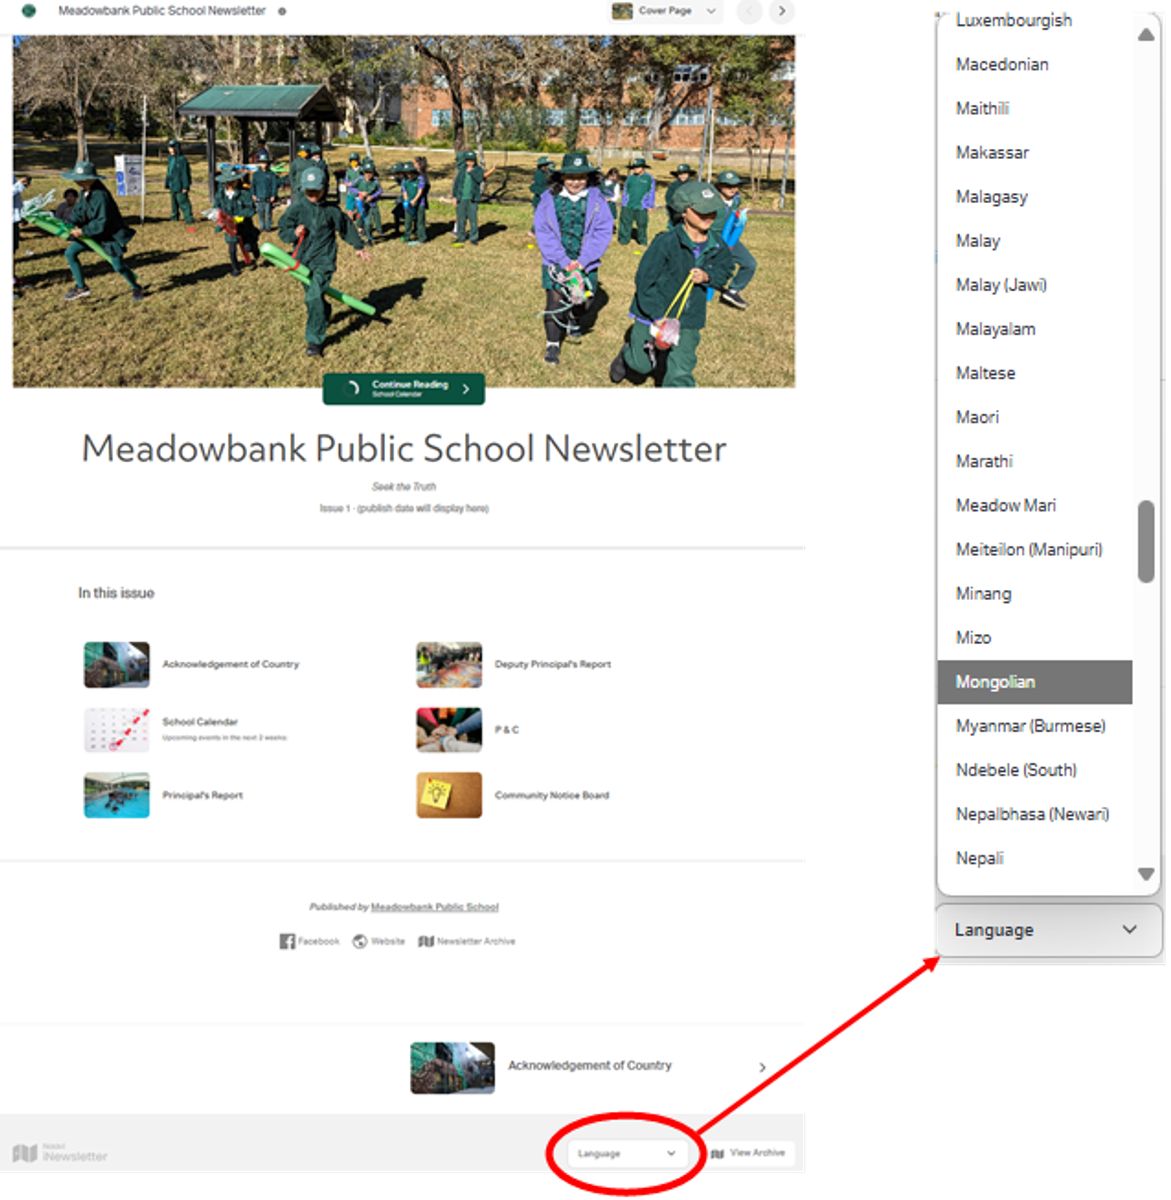Click the chevron beside the next article bar

pos(762,1067)
